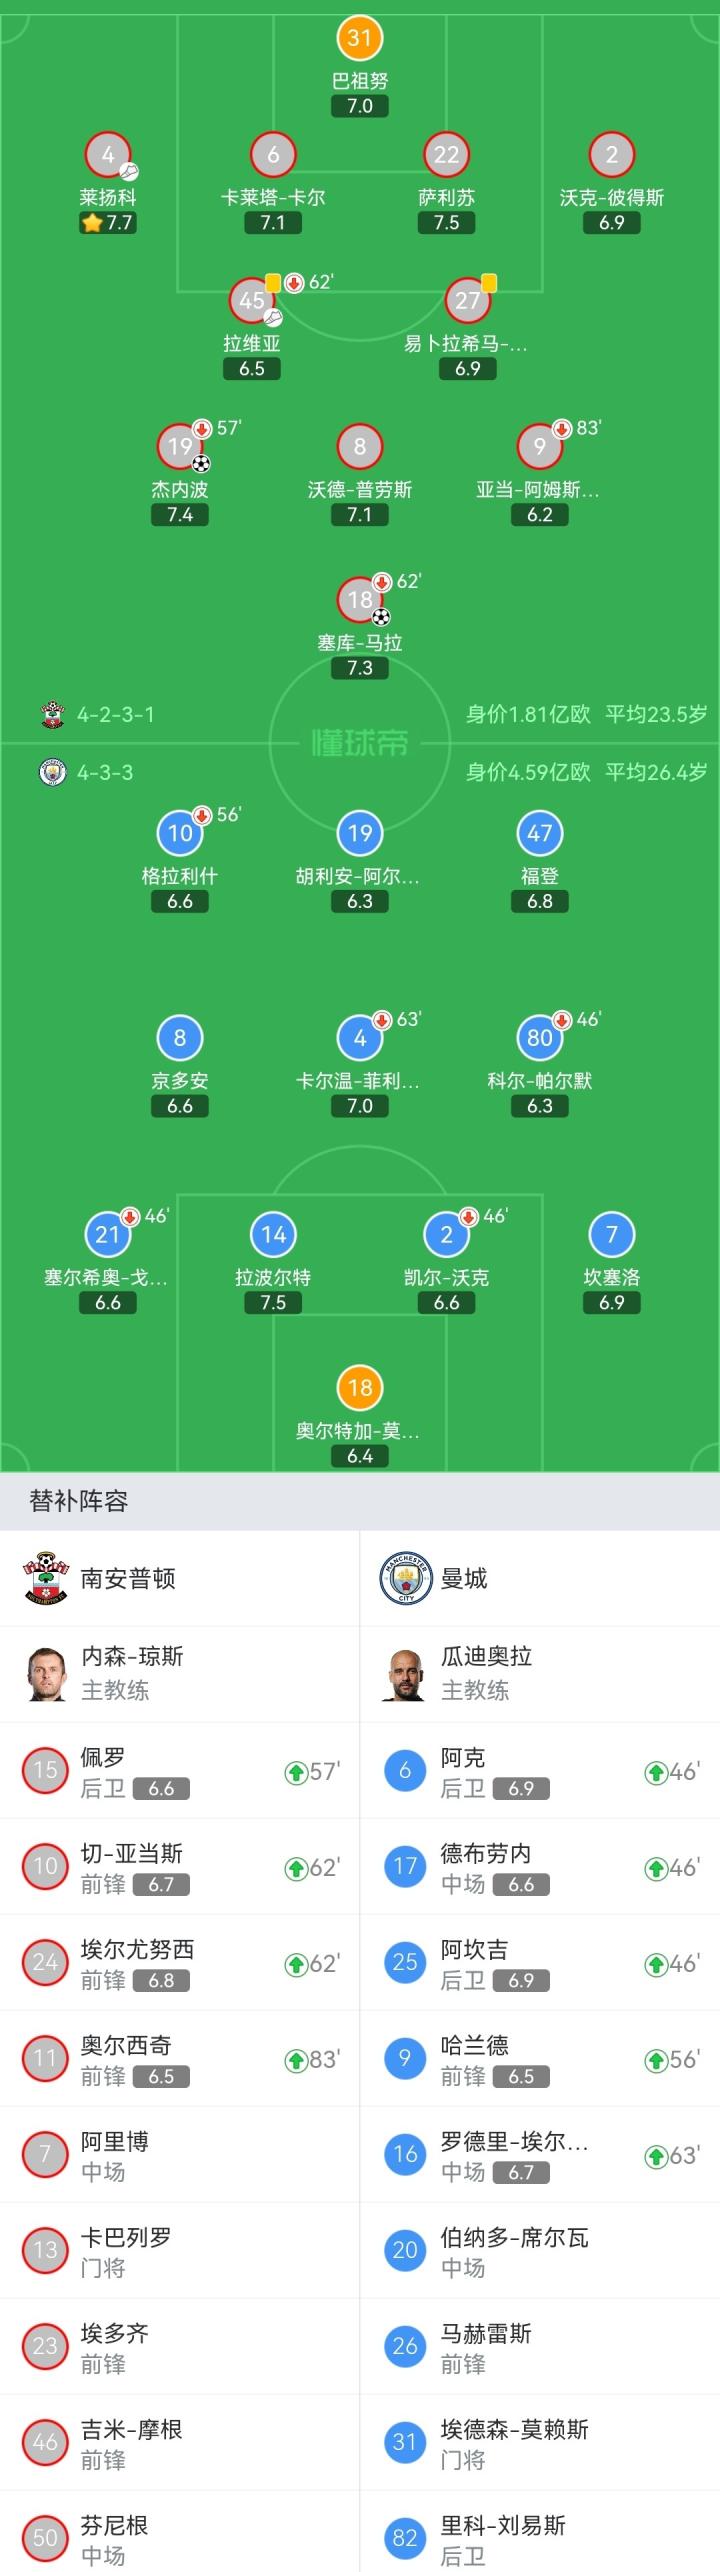Tap 阿克's 6.9 rating badge
This screenshot has height=2572, width=720.
[521, 1788]
